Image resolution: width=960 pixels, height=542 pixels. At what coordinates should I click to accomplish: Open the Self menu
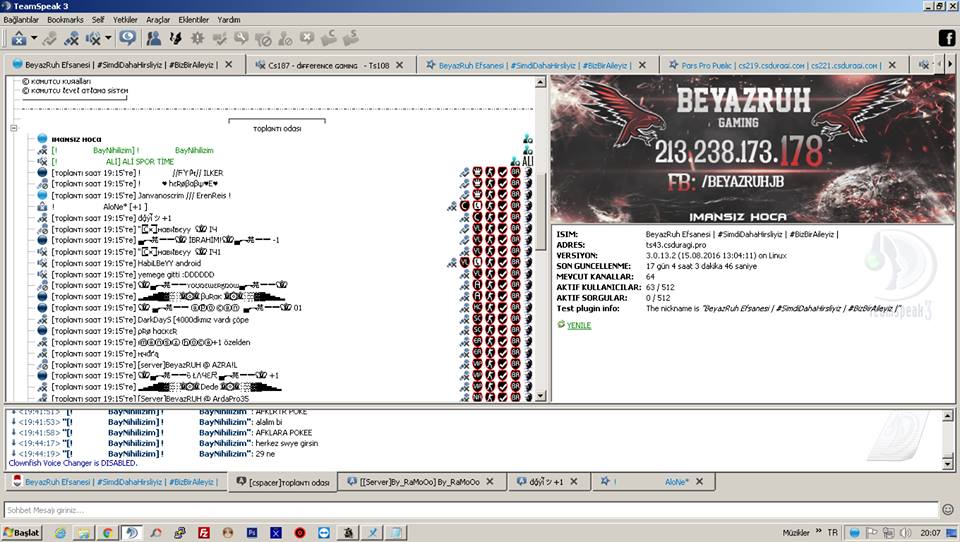tap(98, 20)
